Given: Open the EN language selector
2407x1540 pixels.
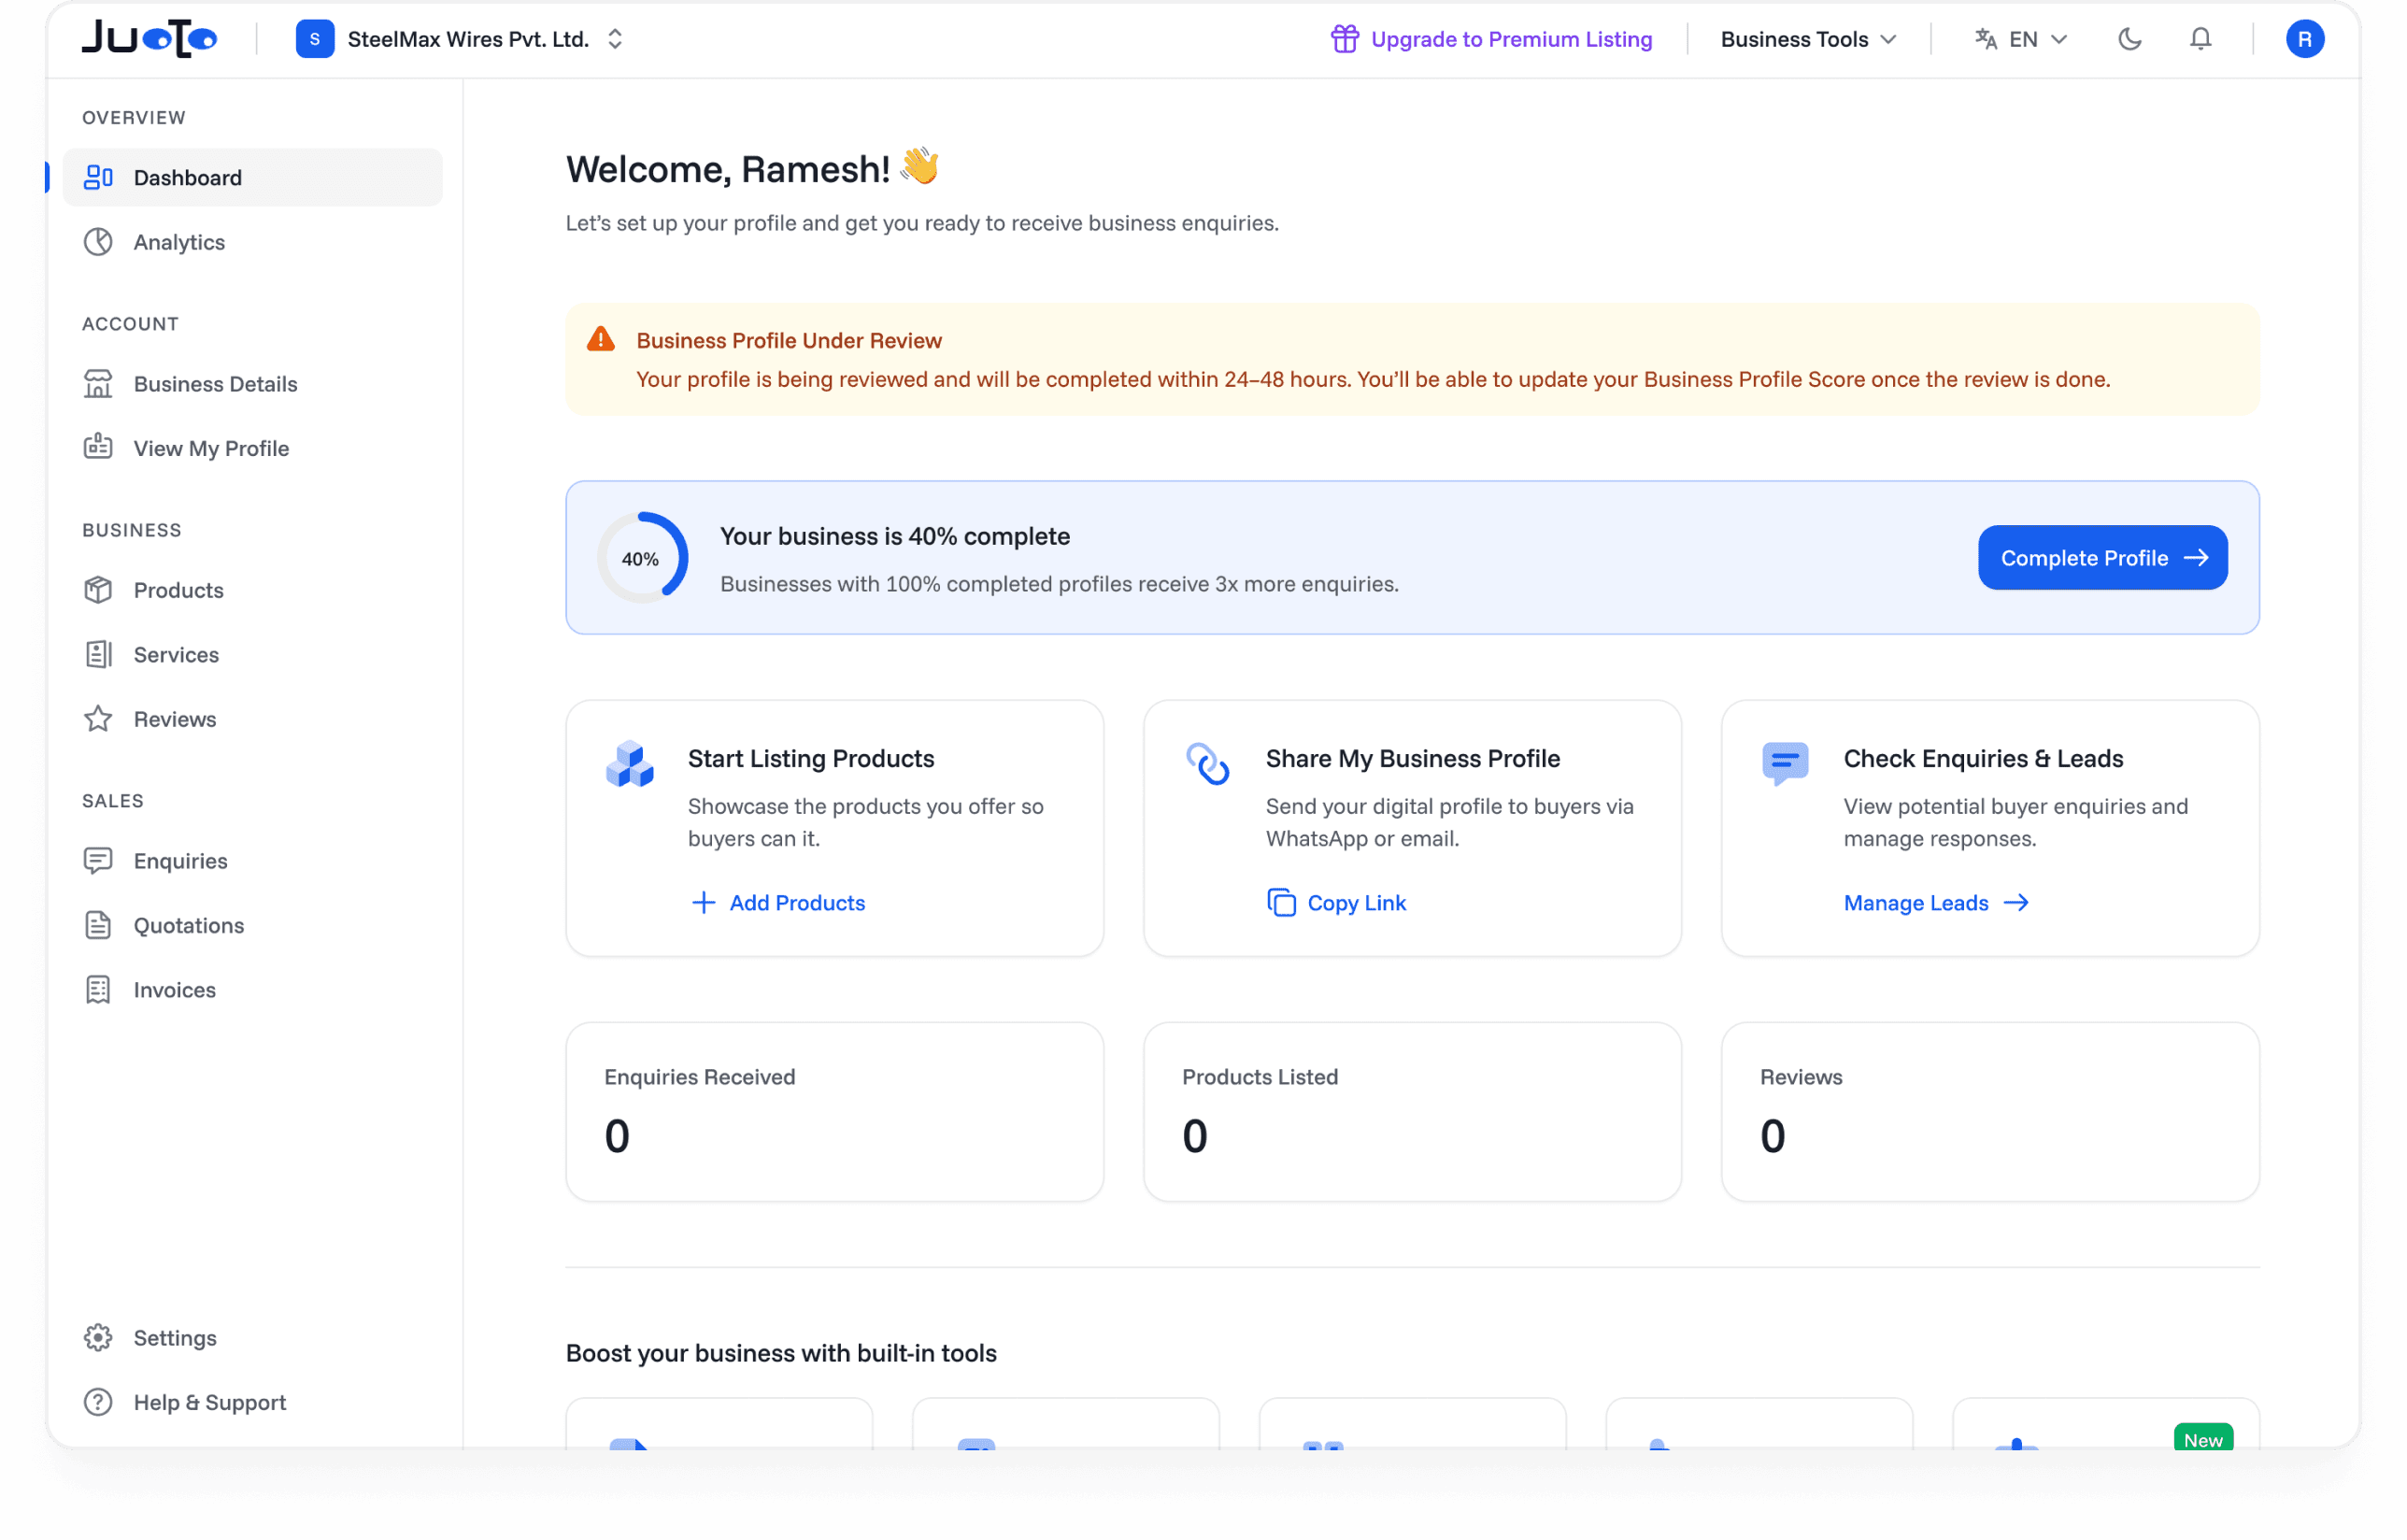Looking at the screenshot, I should tap(2021, 39).
